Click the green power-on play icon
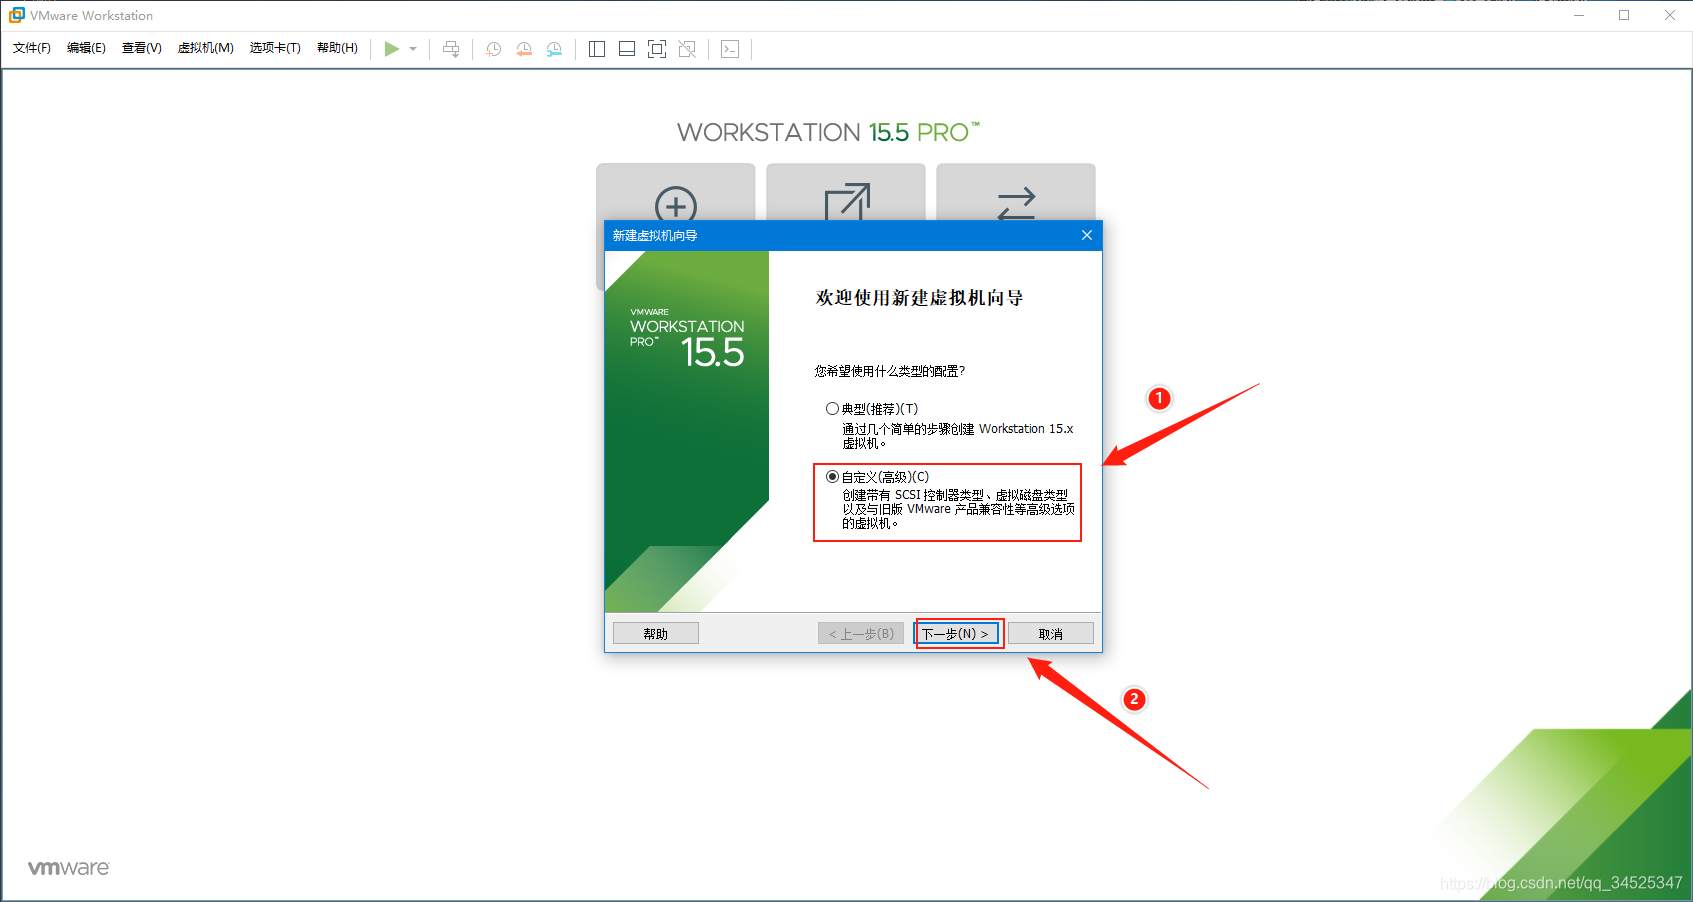1693x902 pixels. [x=392, y=49]
